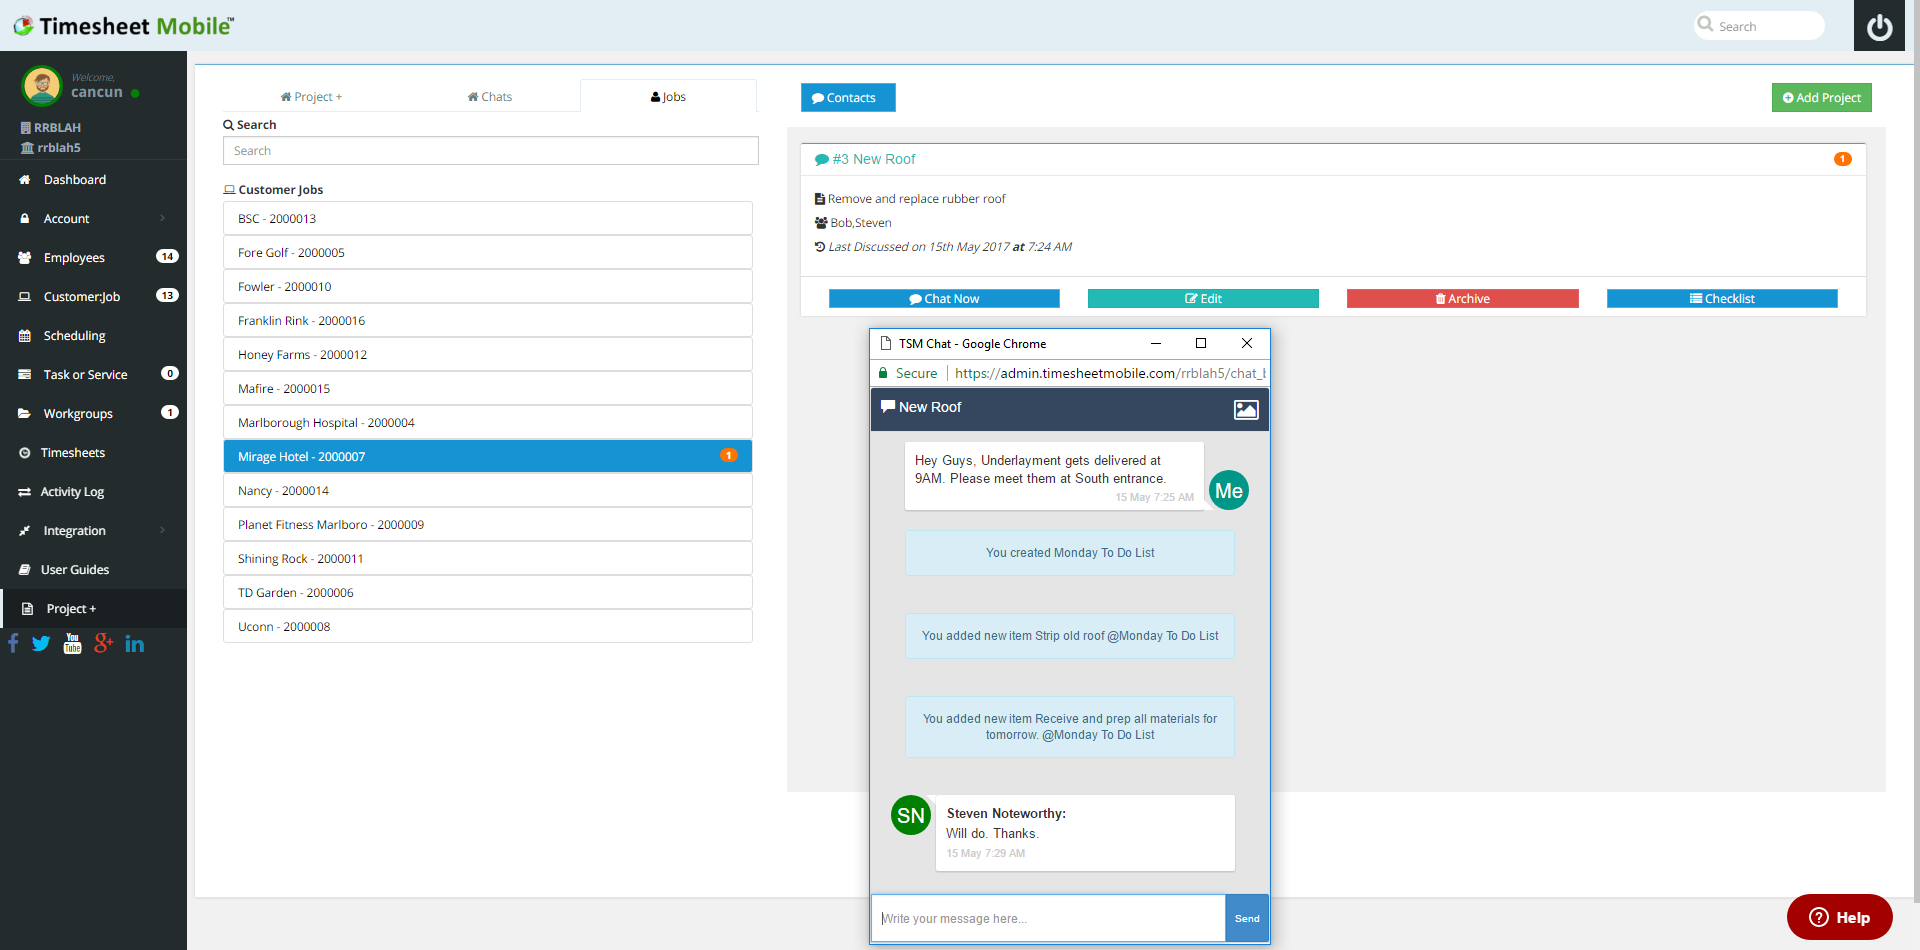
Task: Click the Customer:Job count badge 13
Action: tap(167, 295)
